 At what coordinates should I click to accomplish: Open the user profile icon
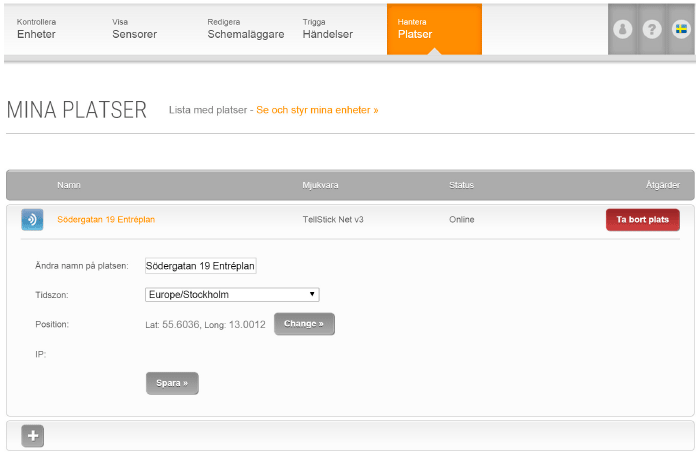coord(623,29)
